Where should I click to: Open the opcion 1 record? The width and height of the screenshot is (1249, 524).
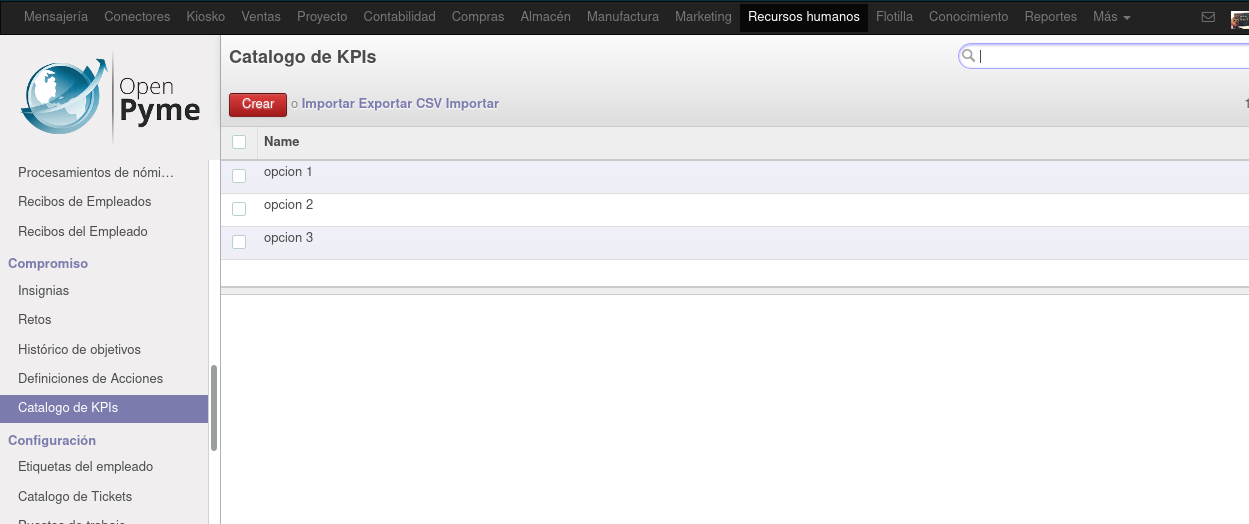[734, 176]
